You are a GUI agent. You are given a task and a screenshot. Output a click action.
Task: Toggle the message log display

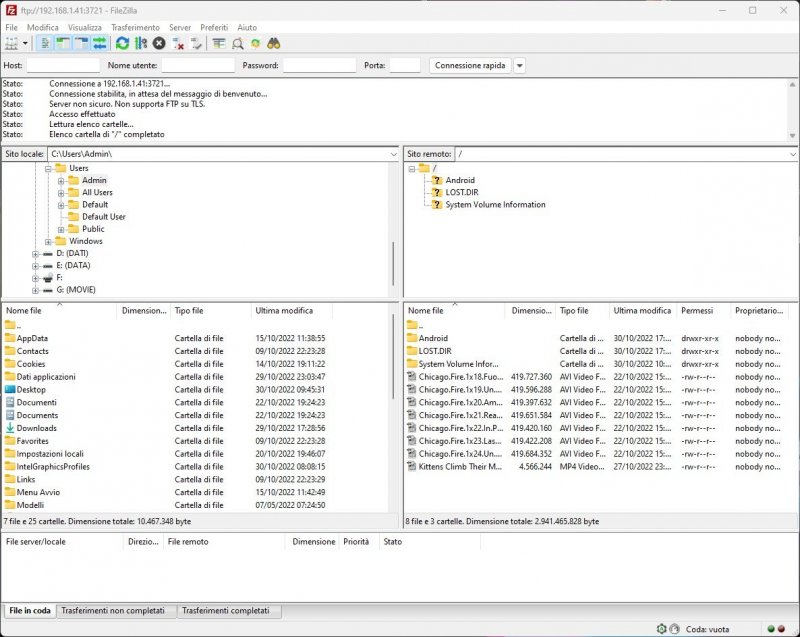pyautogui.click(x=47, y=44)
